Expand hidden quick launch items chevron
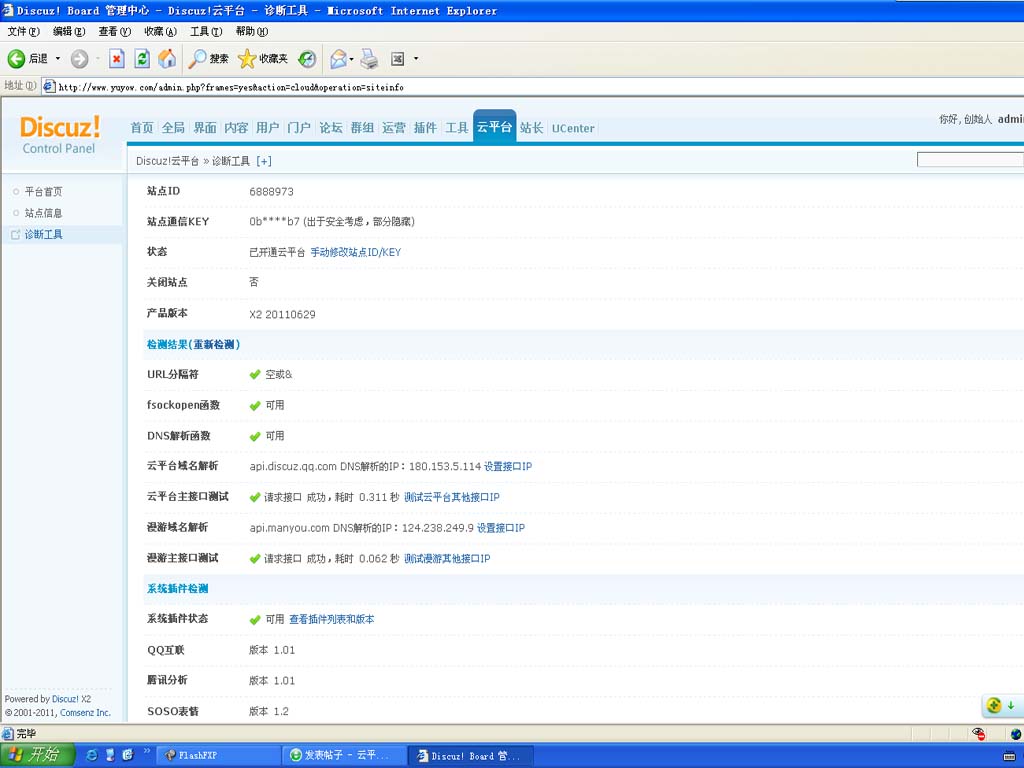Viewport: 1024px width, 768px height. point(146,752)
